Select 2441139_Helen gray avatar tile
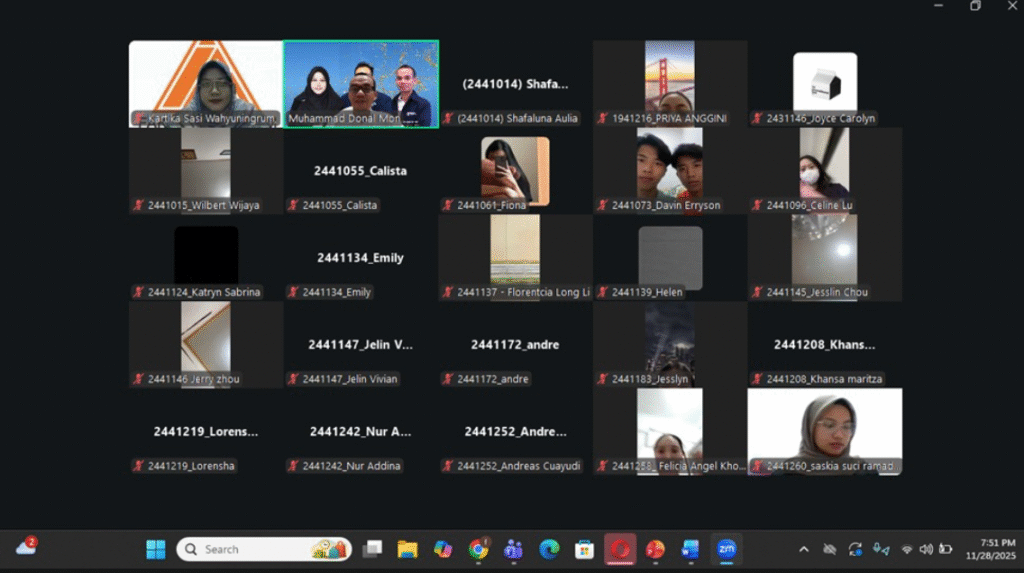 (670, 257)
